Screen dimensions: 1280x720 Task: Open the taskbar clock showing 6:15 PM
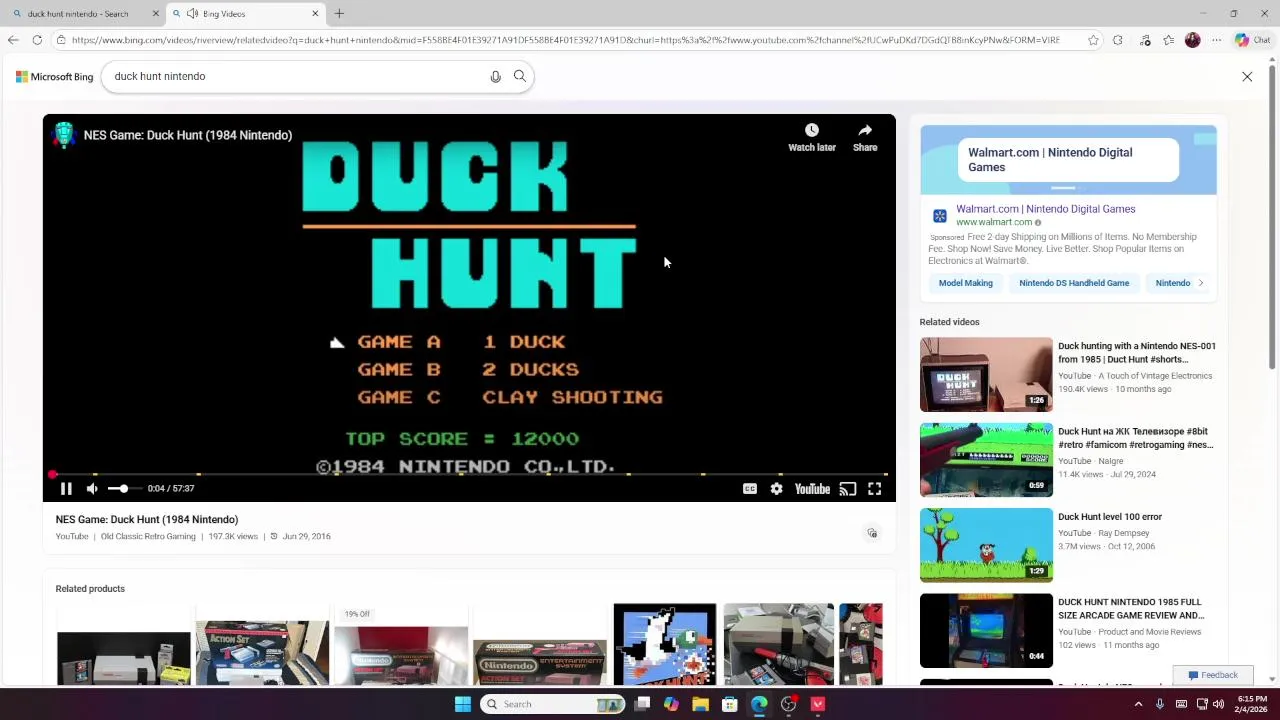[x=1252, y=704]
